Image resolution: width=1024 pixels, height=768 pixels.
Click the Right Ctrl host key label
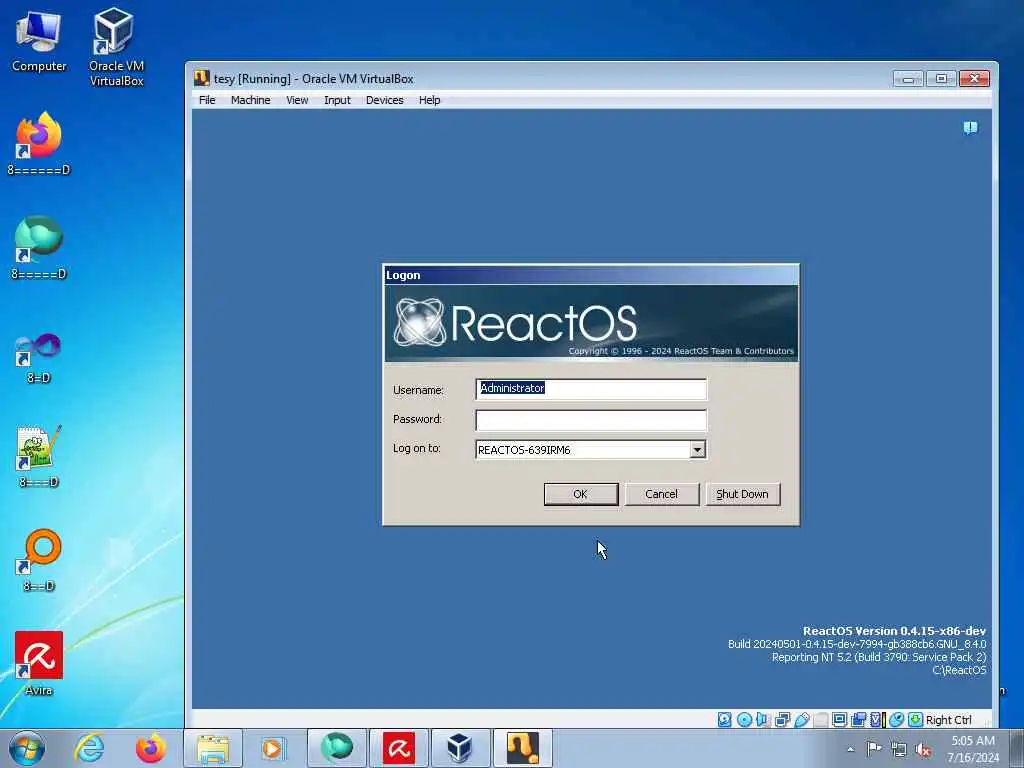click(x=948, y=720)
